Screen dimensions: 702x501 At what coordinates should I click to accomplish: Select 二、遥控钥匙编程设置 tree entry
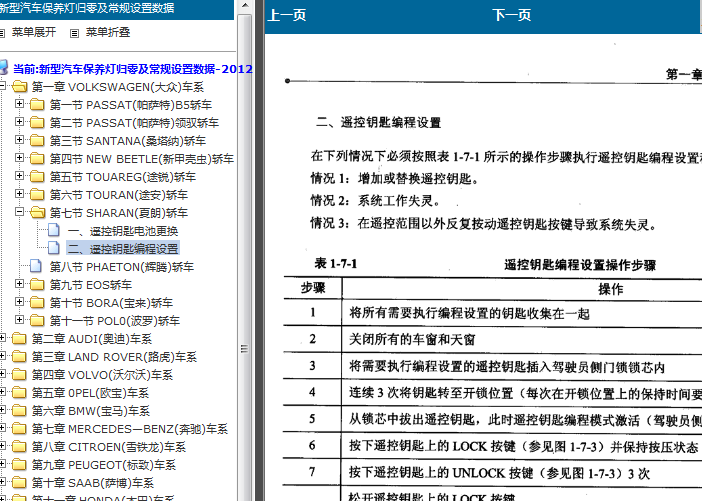[123, 249]
